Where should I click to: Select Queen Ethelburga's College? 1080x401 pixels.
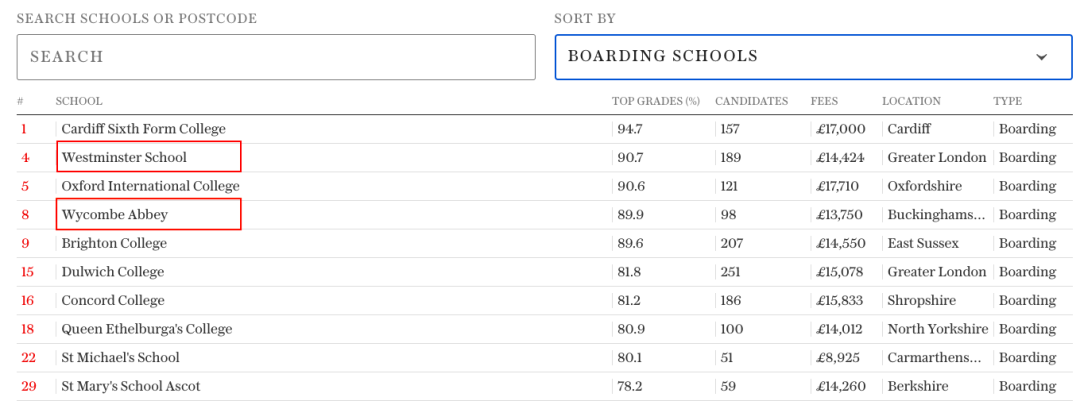tap(147, 329)
